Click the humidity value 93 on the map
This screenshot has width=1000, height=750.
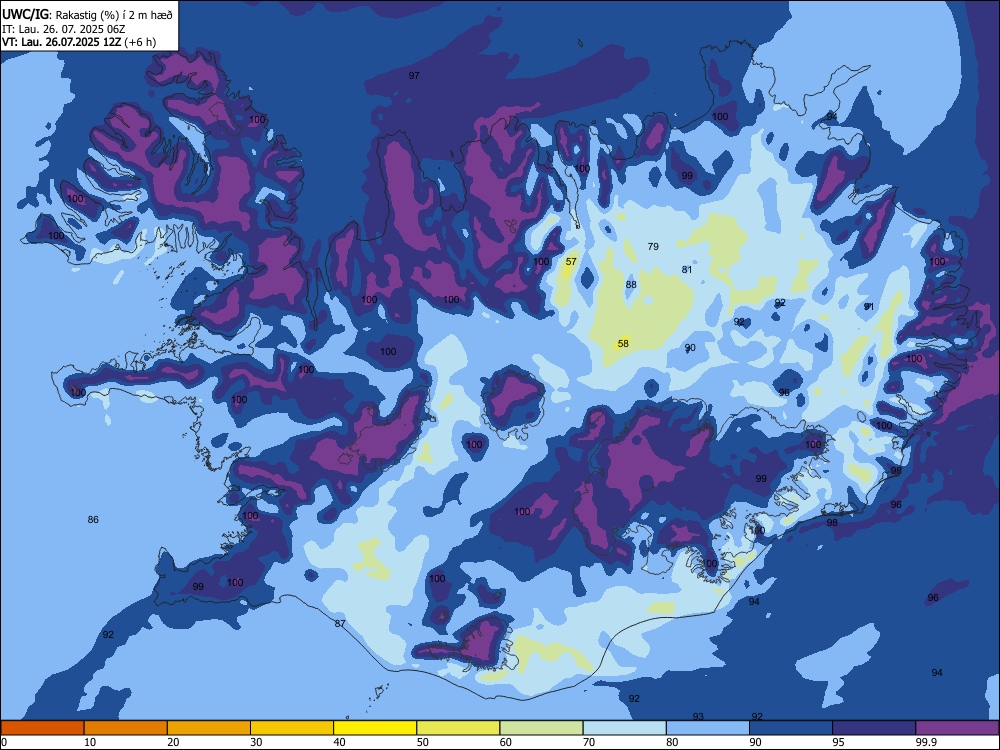(x=698, y=716)
